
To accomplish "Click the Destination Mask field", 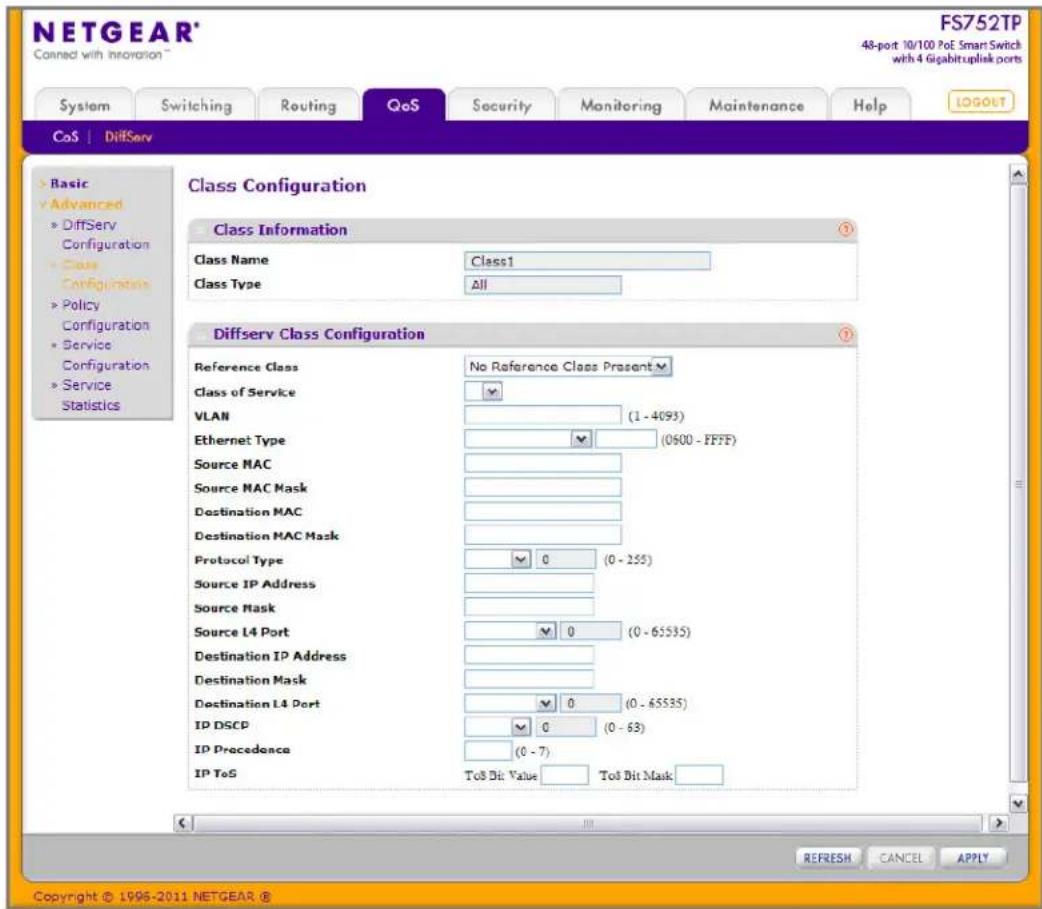I will click(529, 679).
